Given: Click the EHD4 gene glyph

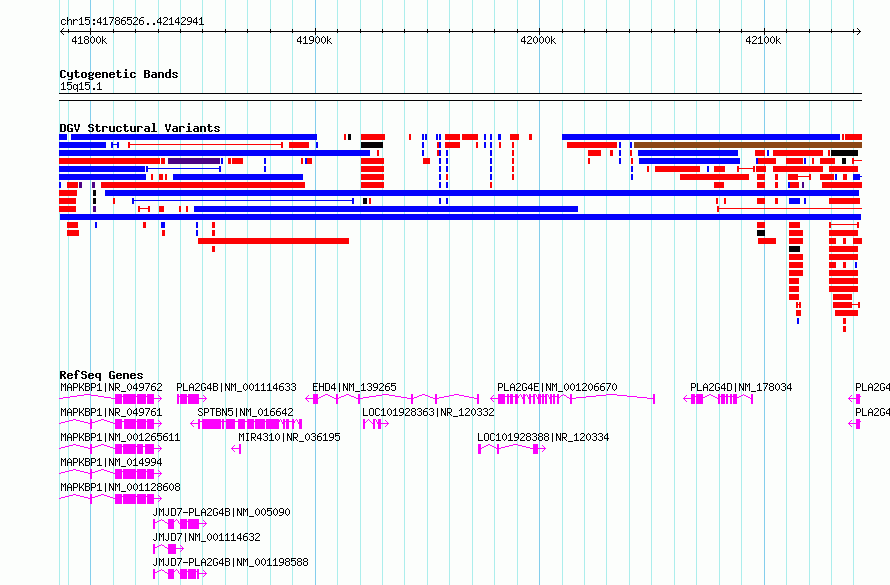Looking at the screenshot, I should pyautogui.click(x=392, y=399).
